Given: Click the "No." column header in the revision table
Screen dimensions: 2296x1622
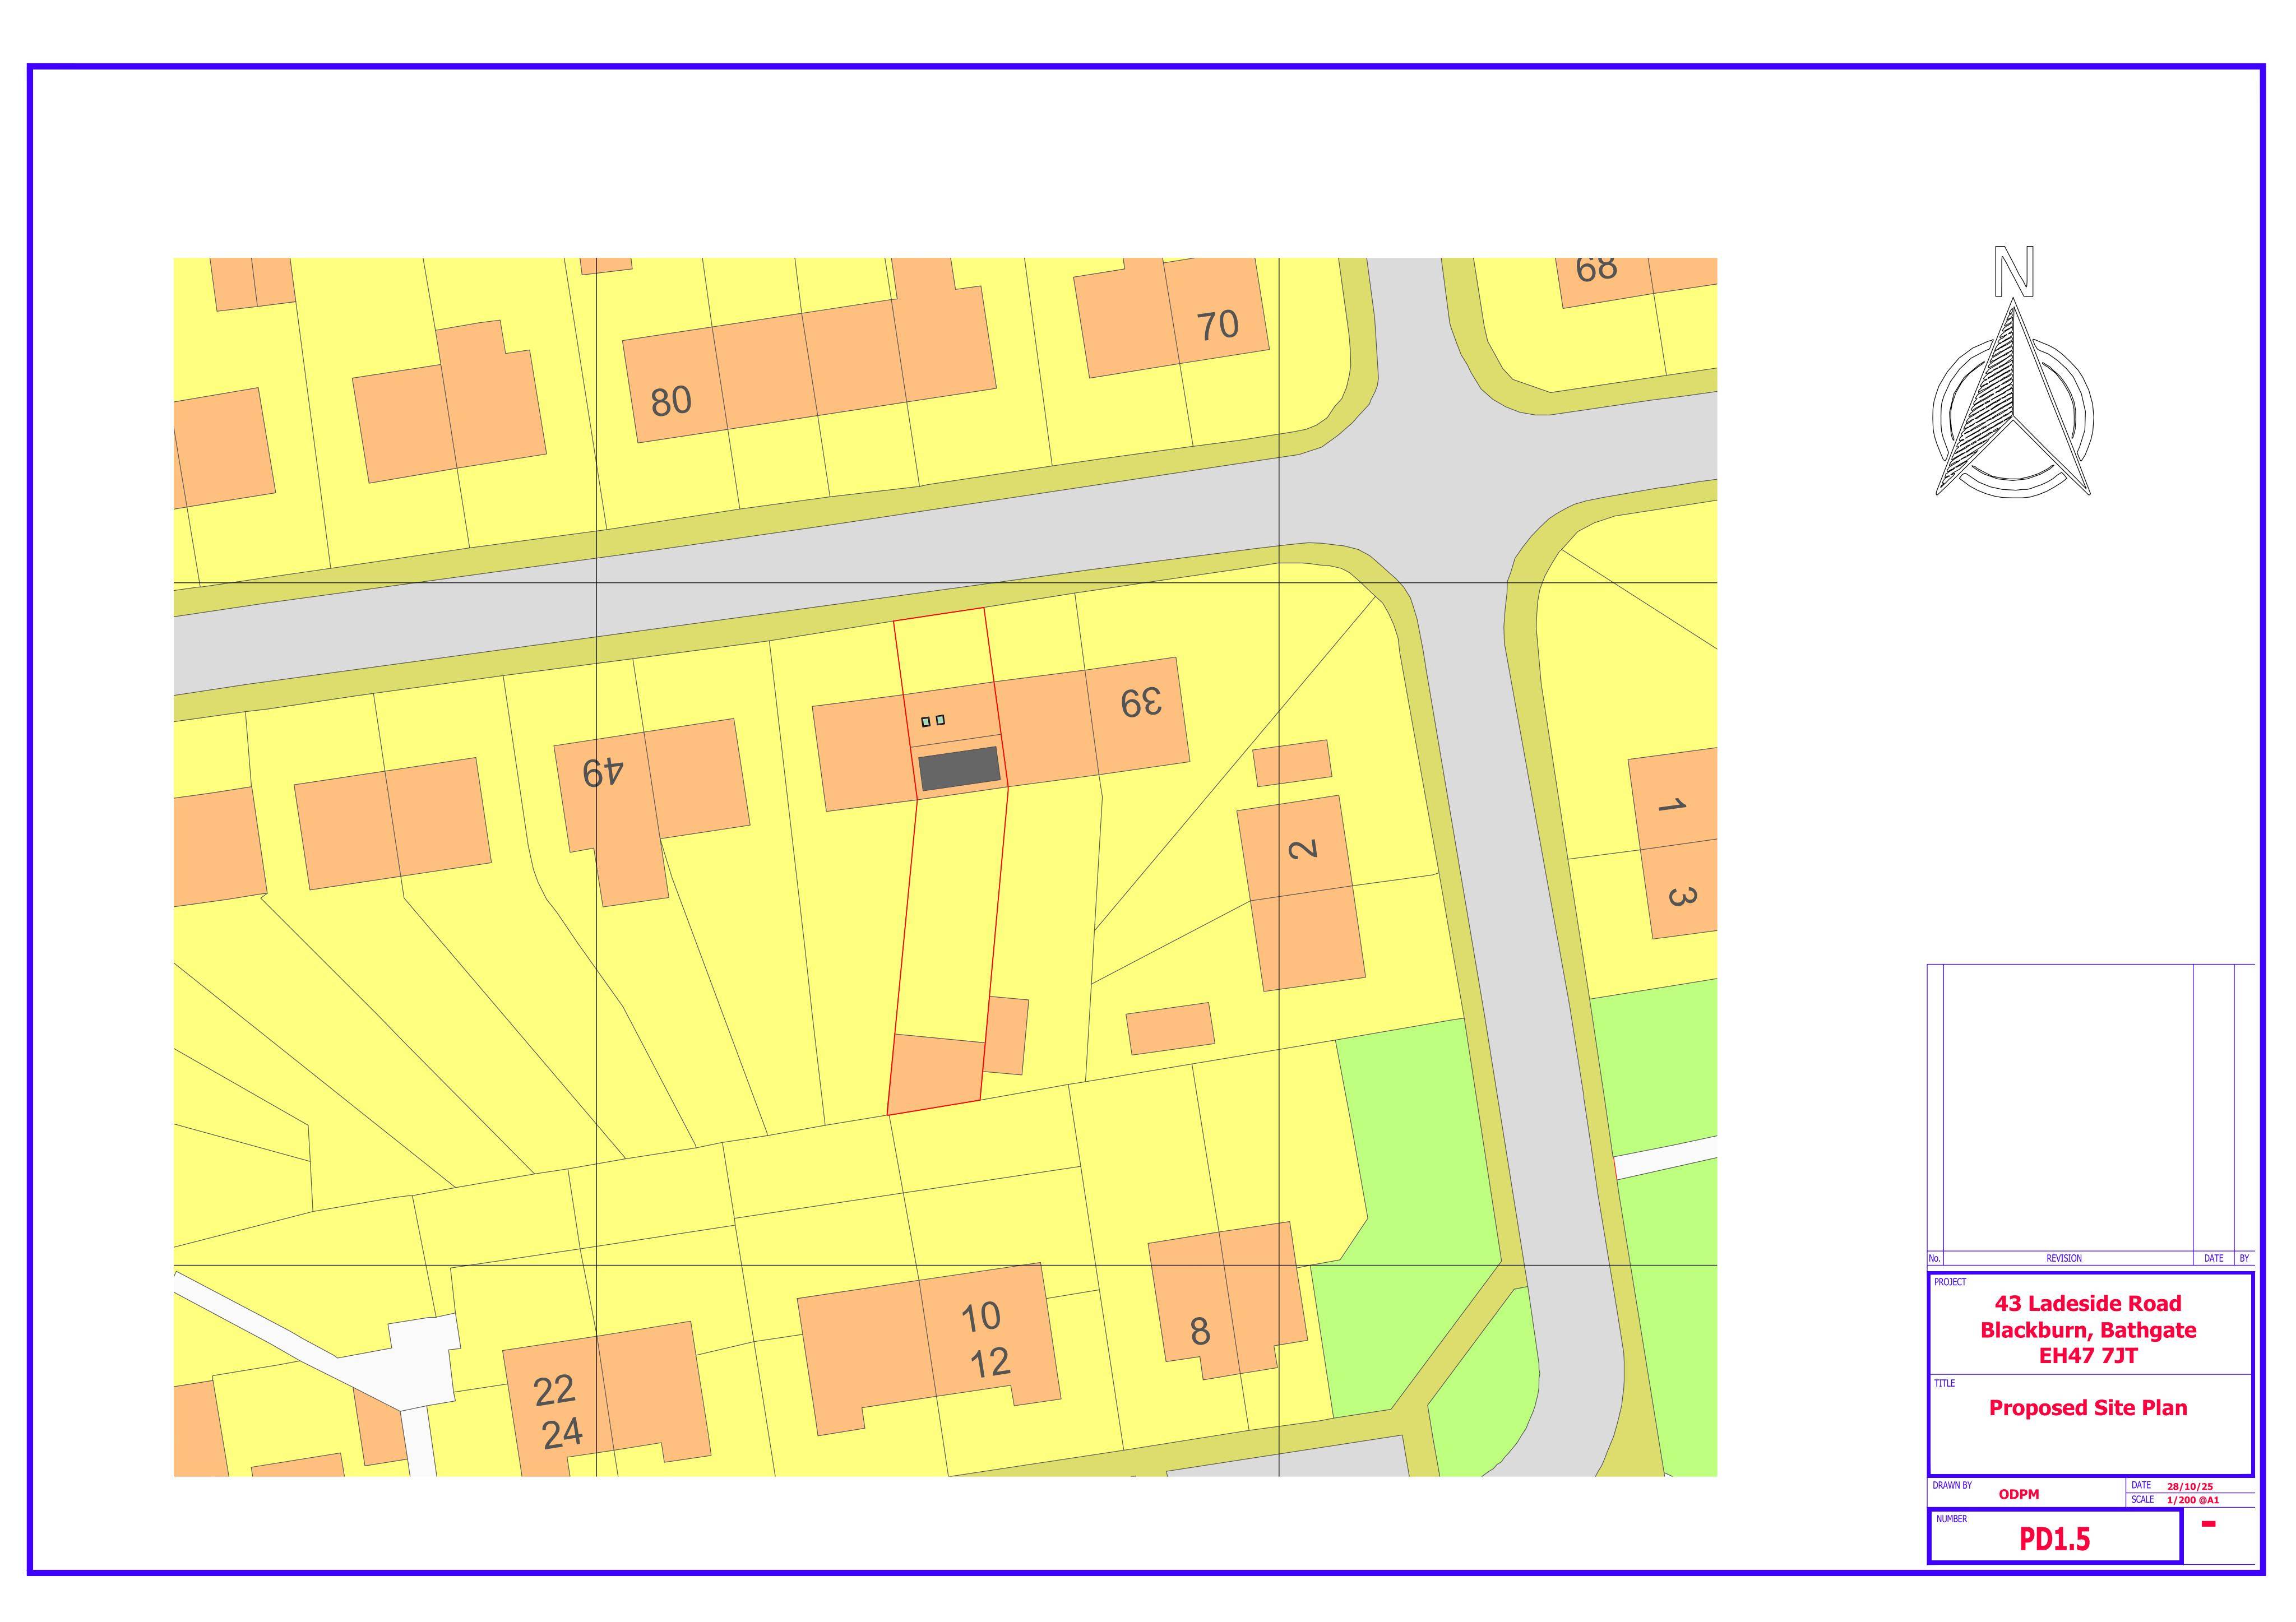Looking at the screenshot, I should [1935, 1258].
